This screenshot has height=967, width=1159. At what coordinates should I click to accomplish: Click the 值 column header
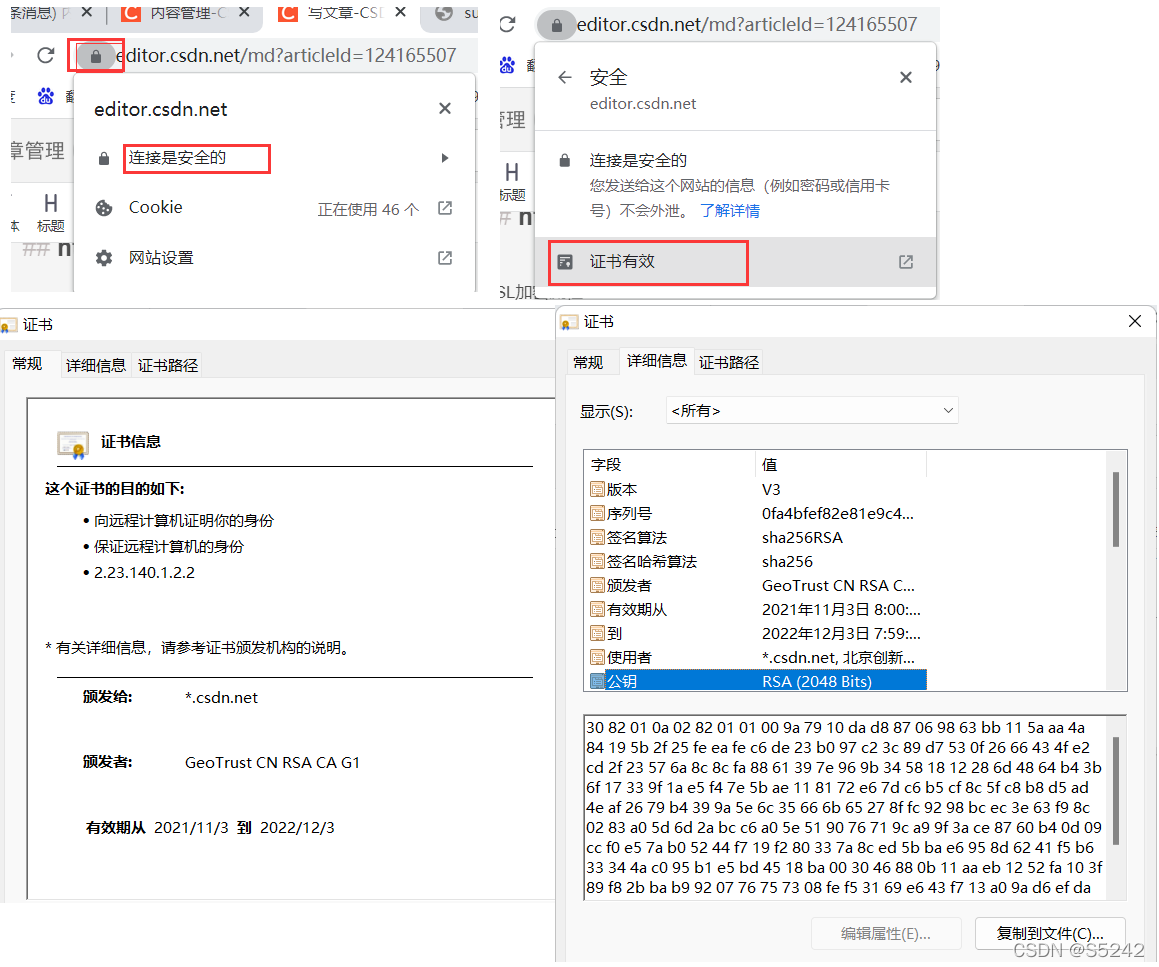[x=840, y=464]
